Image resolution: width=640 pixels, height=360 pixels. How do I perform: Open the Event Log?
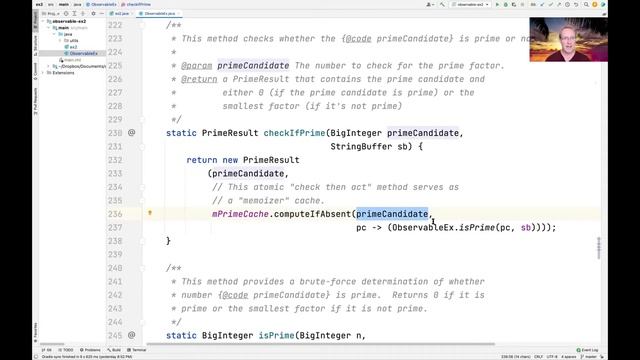[588, 350]
